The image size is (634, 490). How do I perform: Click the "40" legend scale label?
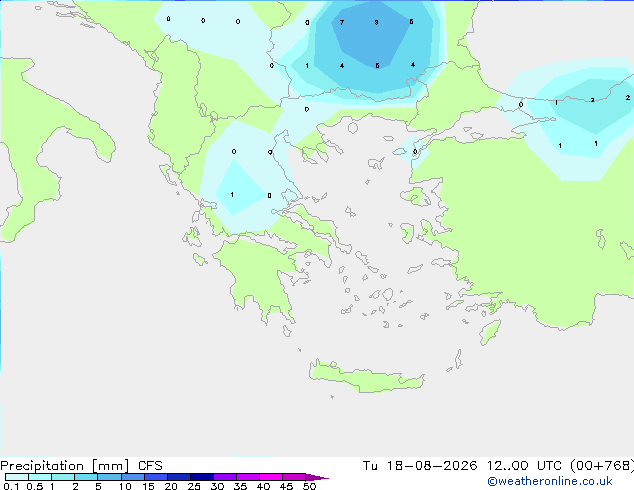click(263, 486)
